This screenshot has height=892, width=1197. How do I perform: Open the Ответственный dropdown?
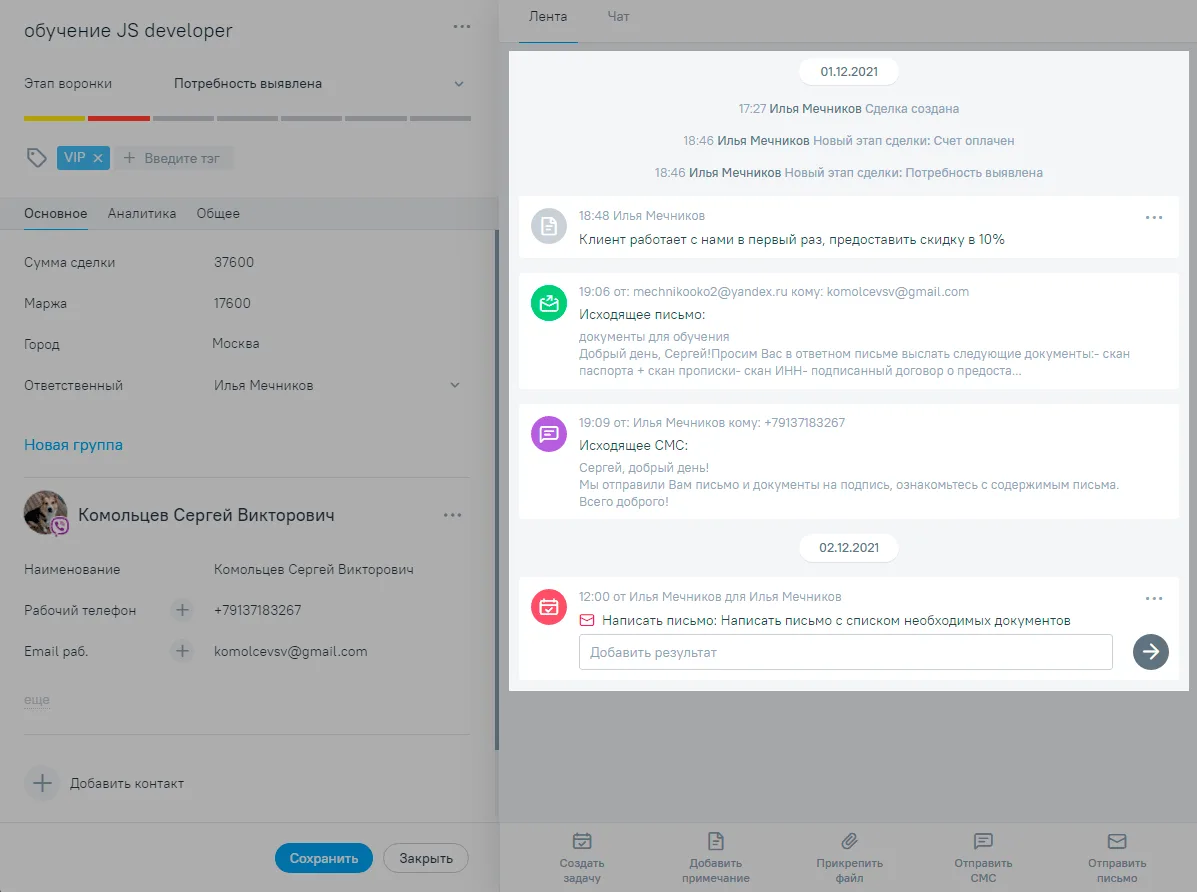tap(455, 385)
